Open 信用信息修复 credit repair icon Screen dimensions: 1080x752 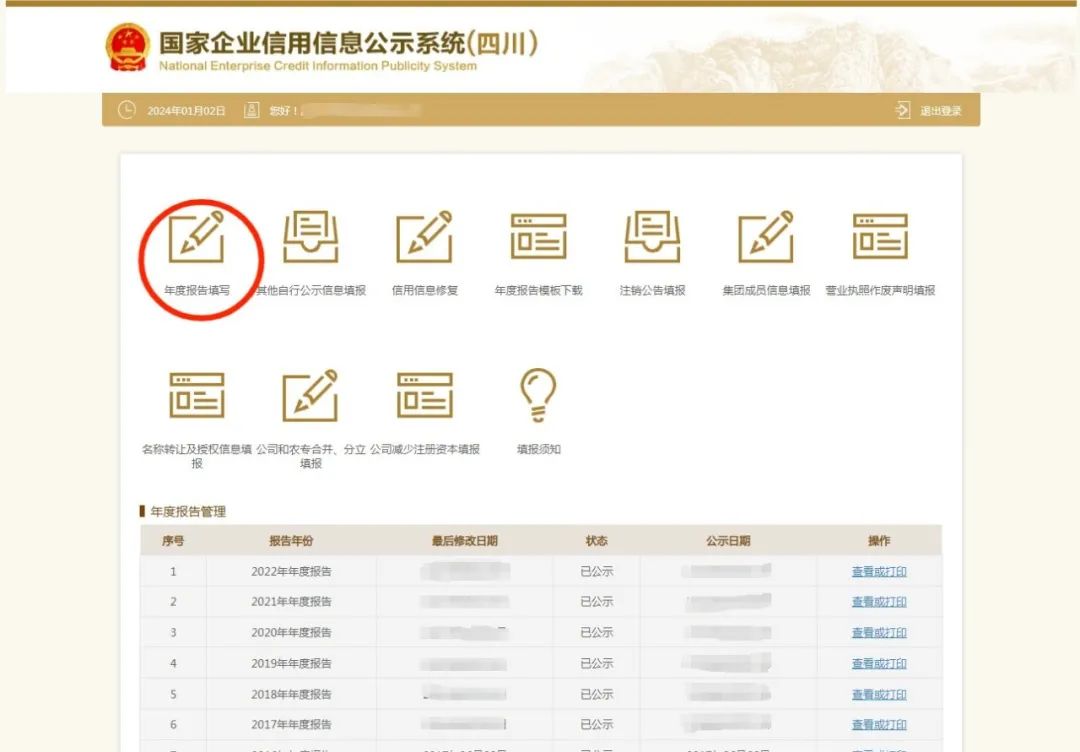pos(424,239)
